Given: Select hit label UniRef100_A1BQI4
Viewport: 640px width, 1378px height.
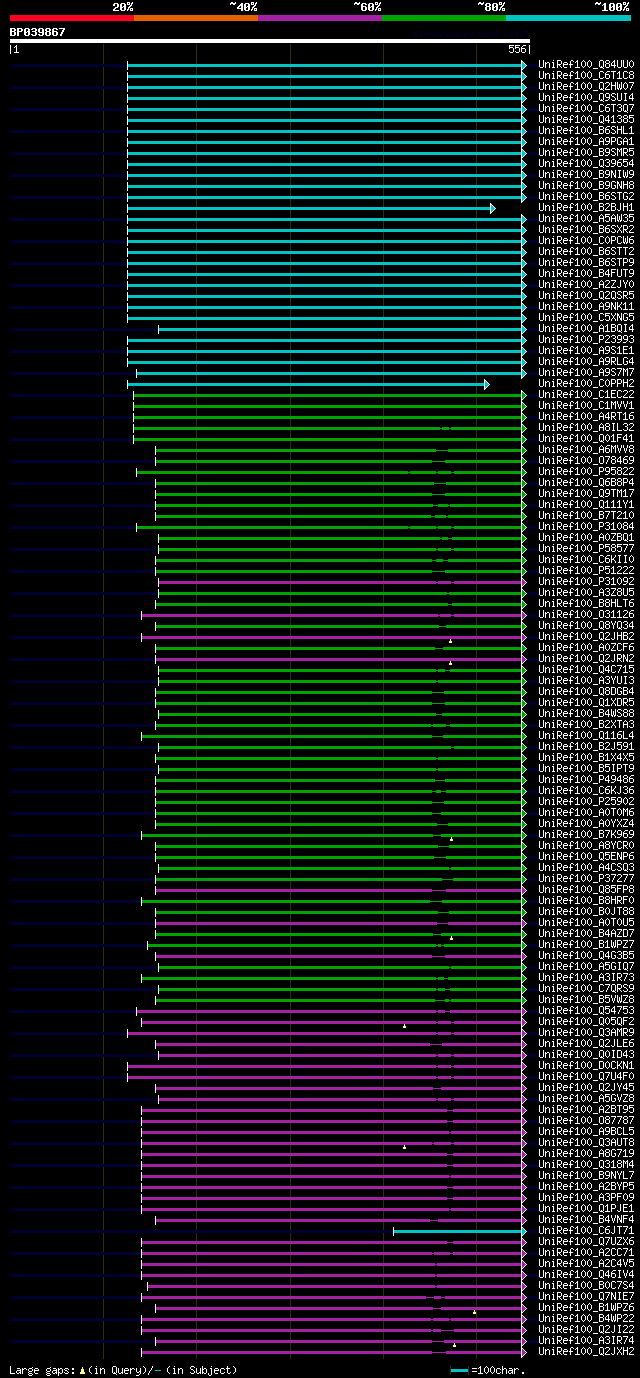Looking at the screenshot, I should point(586,328).
